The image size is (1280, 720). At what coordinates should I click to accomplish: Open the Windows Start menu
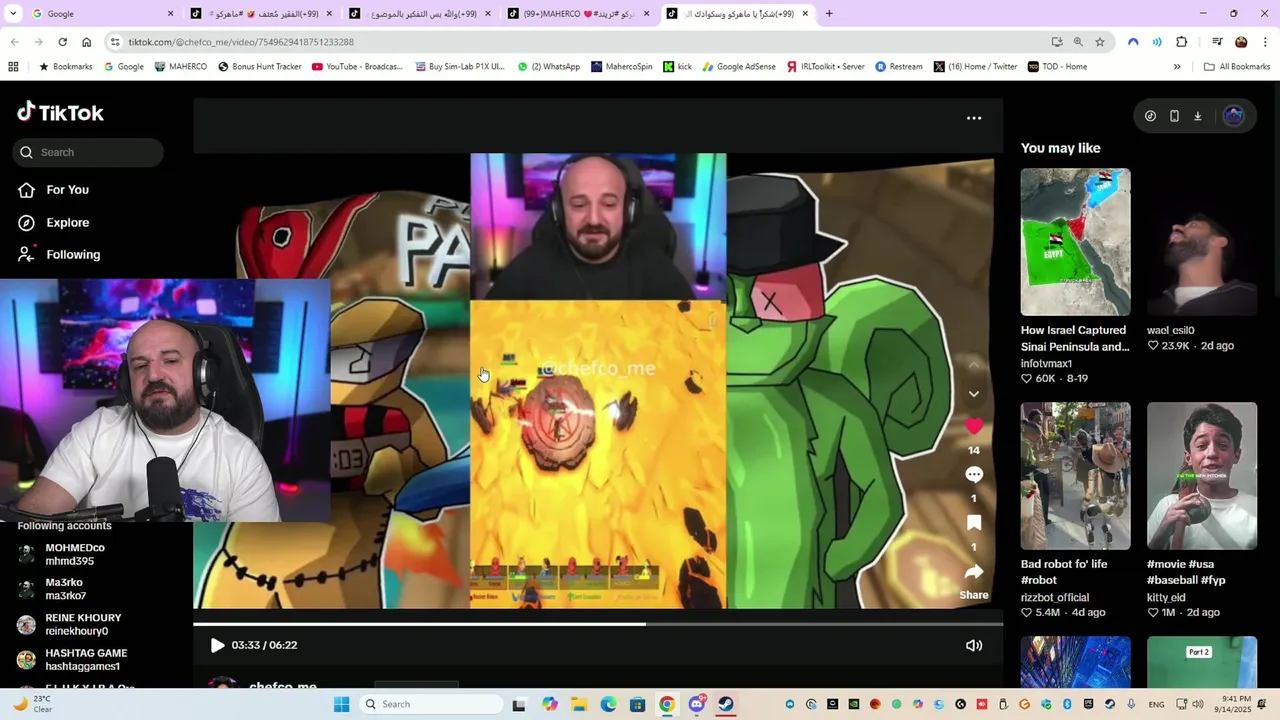[341, 704]
